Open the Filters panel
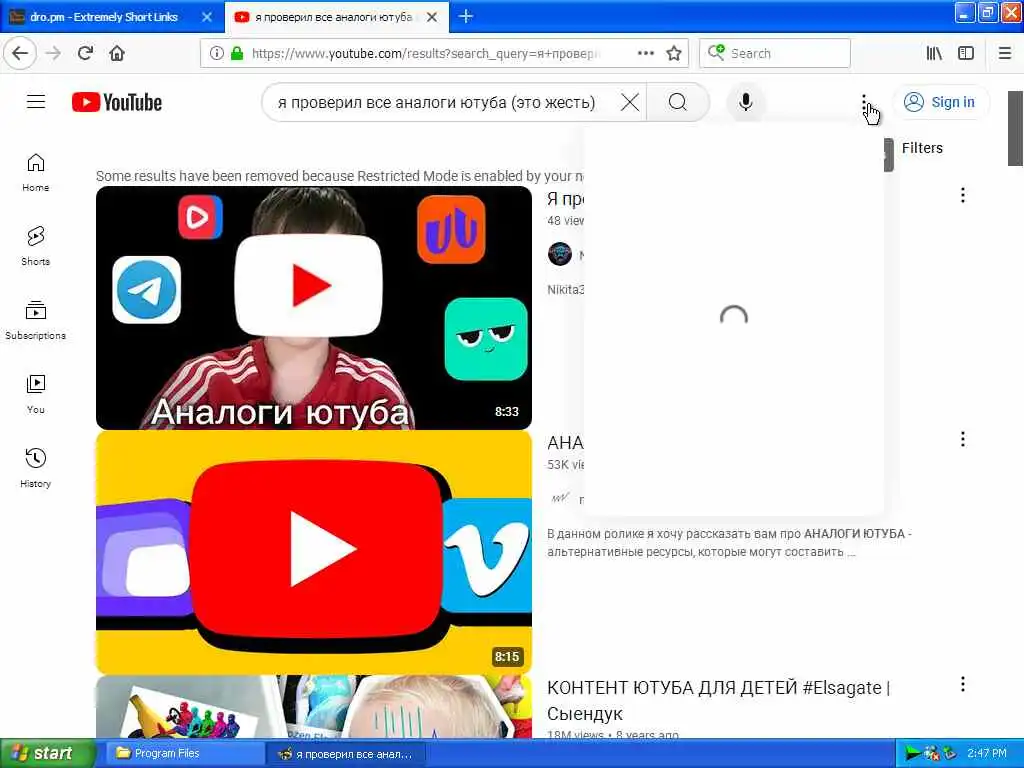Viewport: 1024px width, 768px height. [x=921, y=148]
